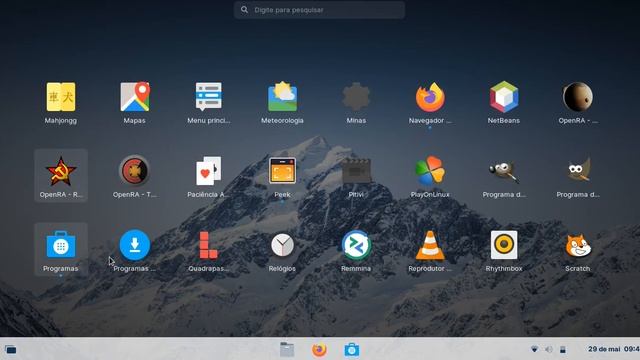
Task: Open the Meteorologia weather app
Action: 282,97
